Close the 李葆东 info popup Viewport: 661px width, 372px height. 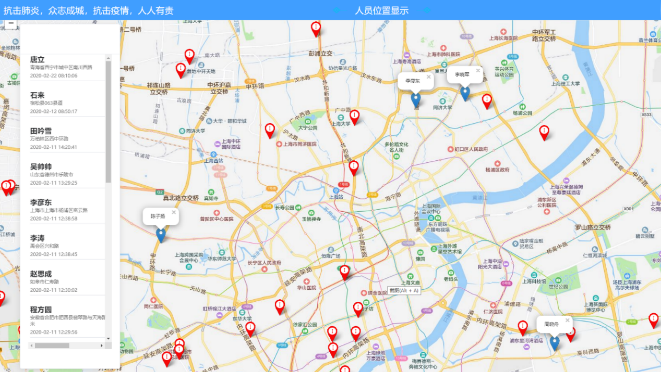428,77
